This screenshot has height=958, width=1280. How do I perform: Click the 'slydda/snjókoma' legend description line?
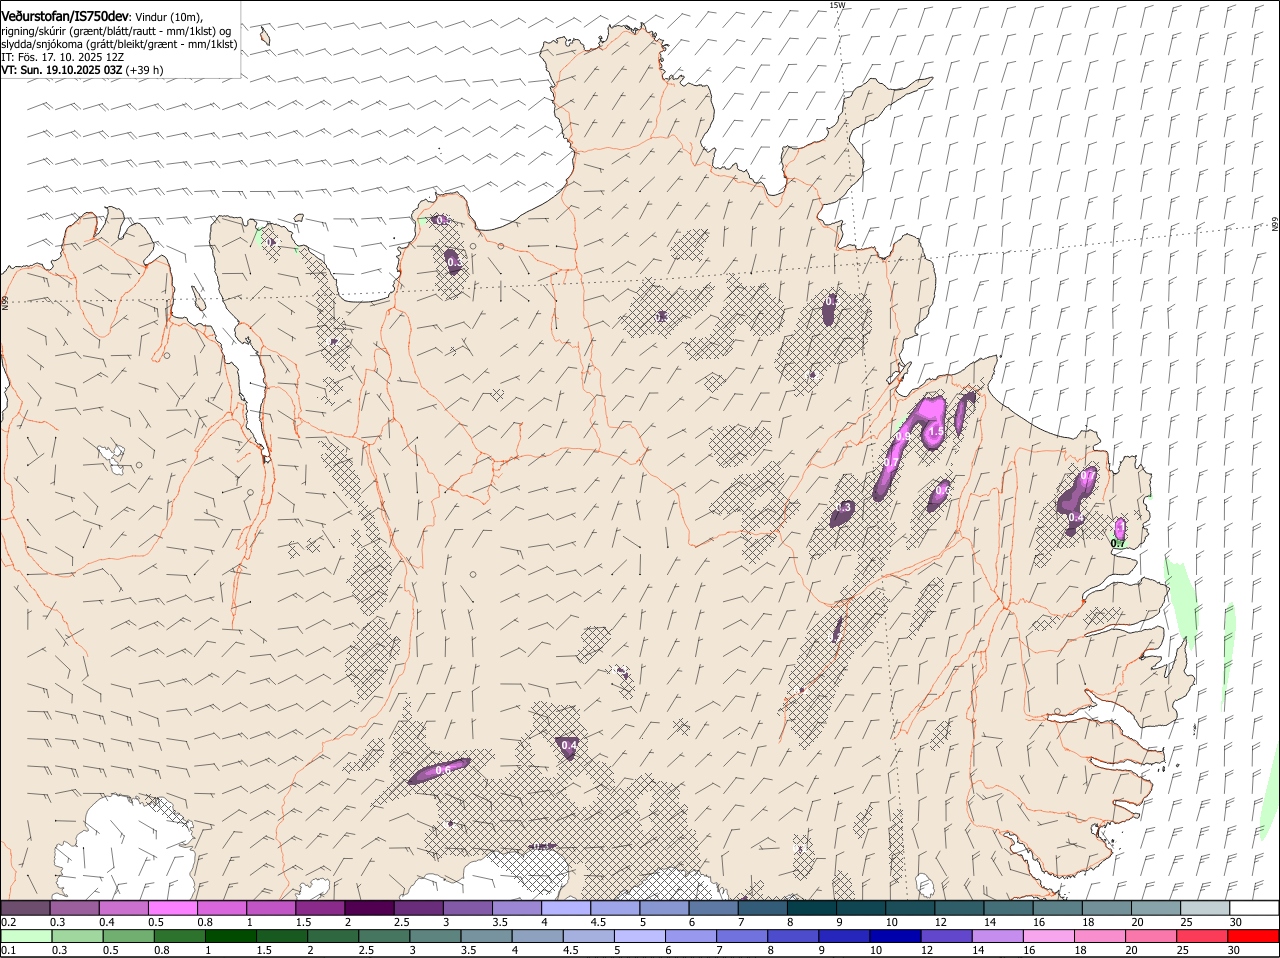click(119, 44)
